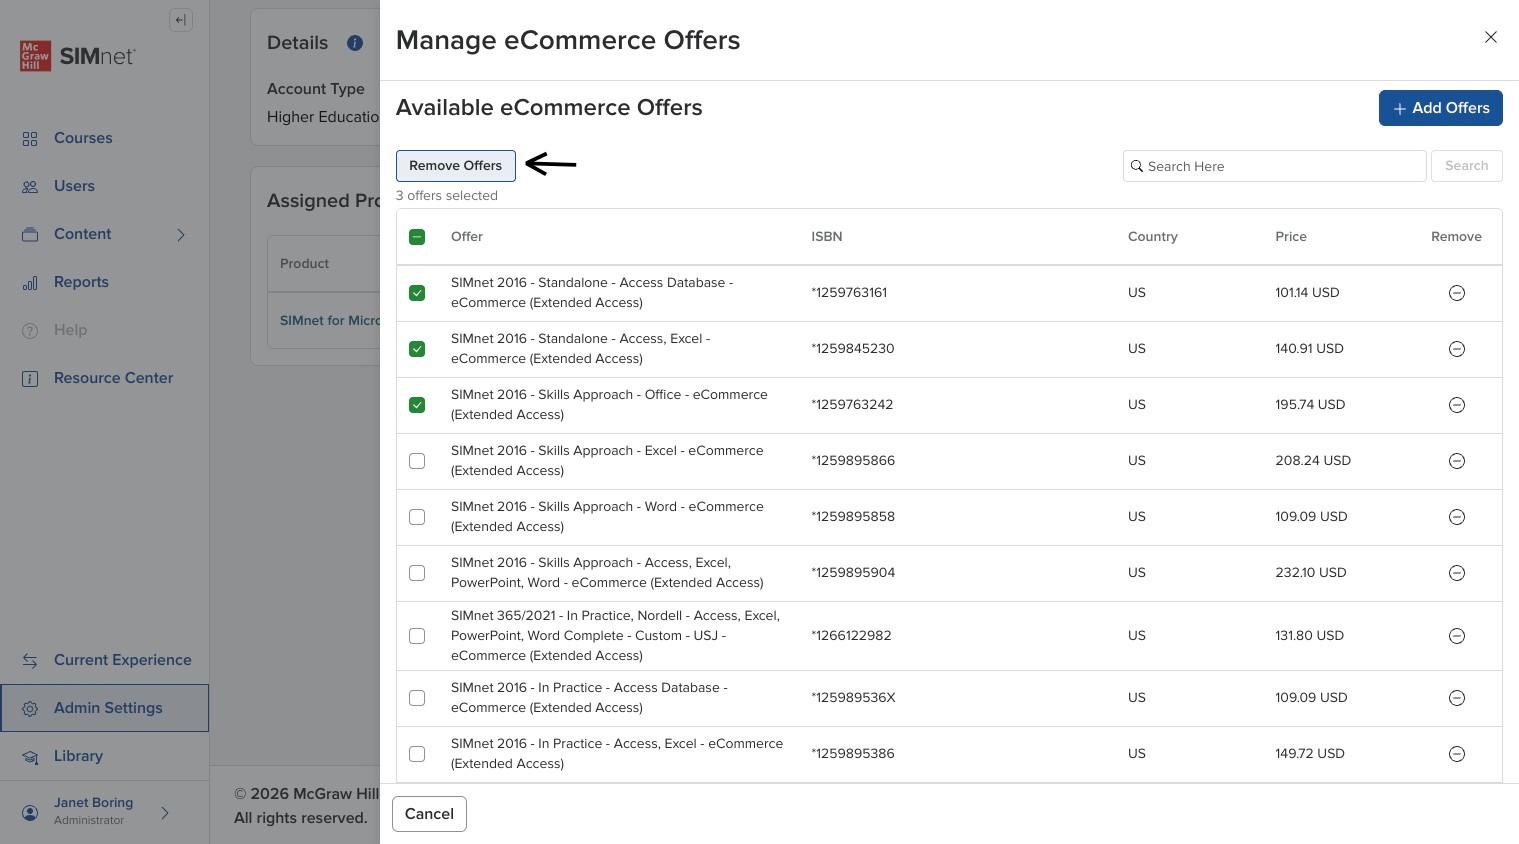The height and width of the screenshot is (844, 1519).
Task: Click the Country column header
Action: click(1153, 237)
